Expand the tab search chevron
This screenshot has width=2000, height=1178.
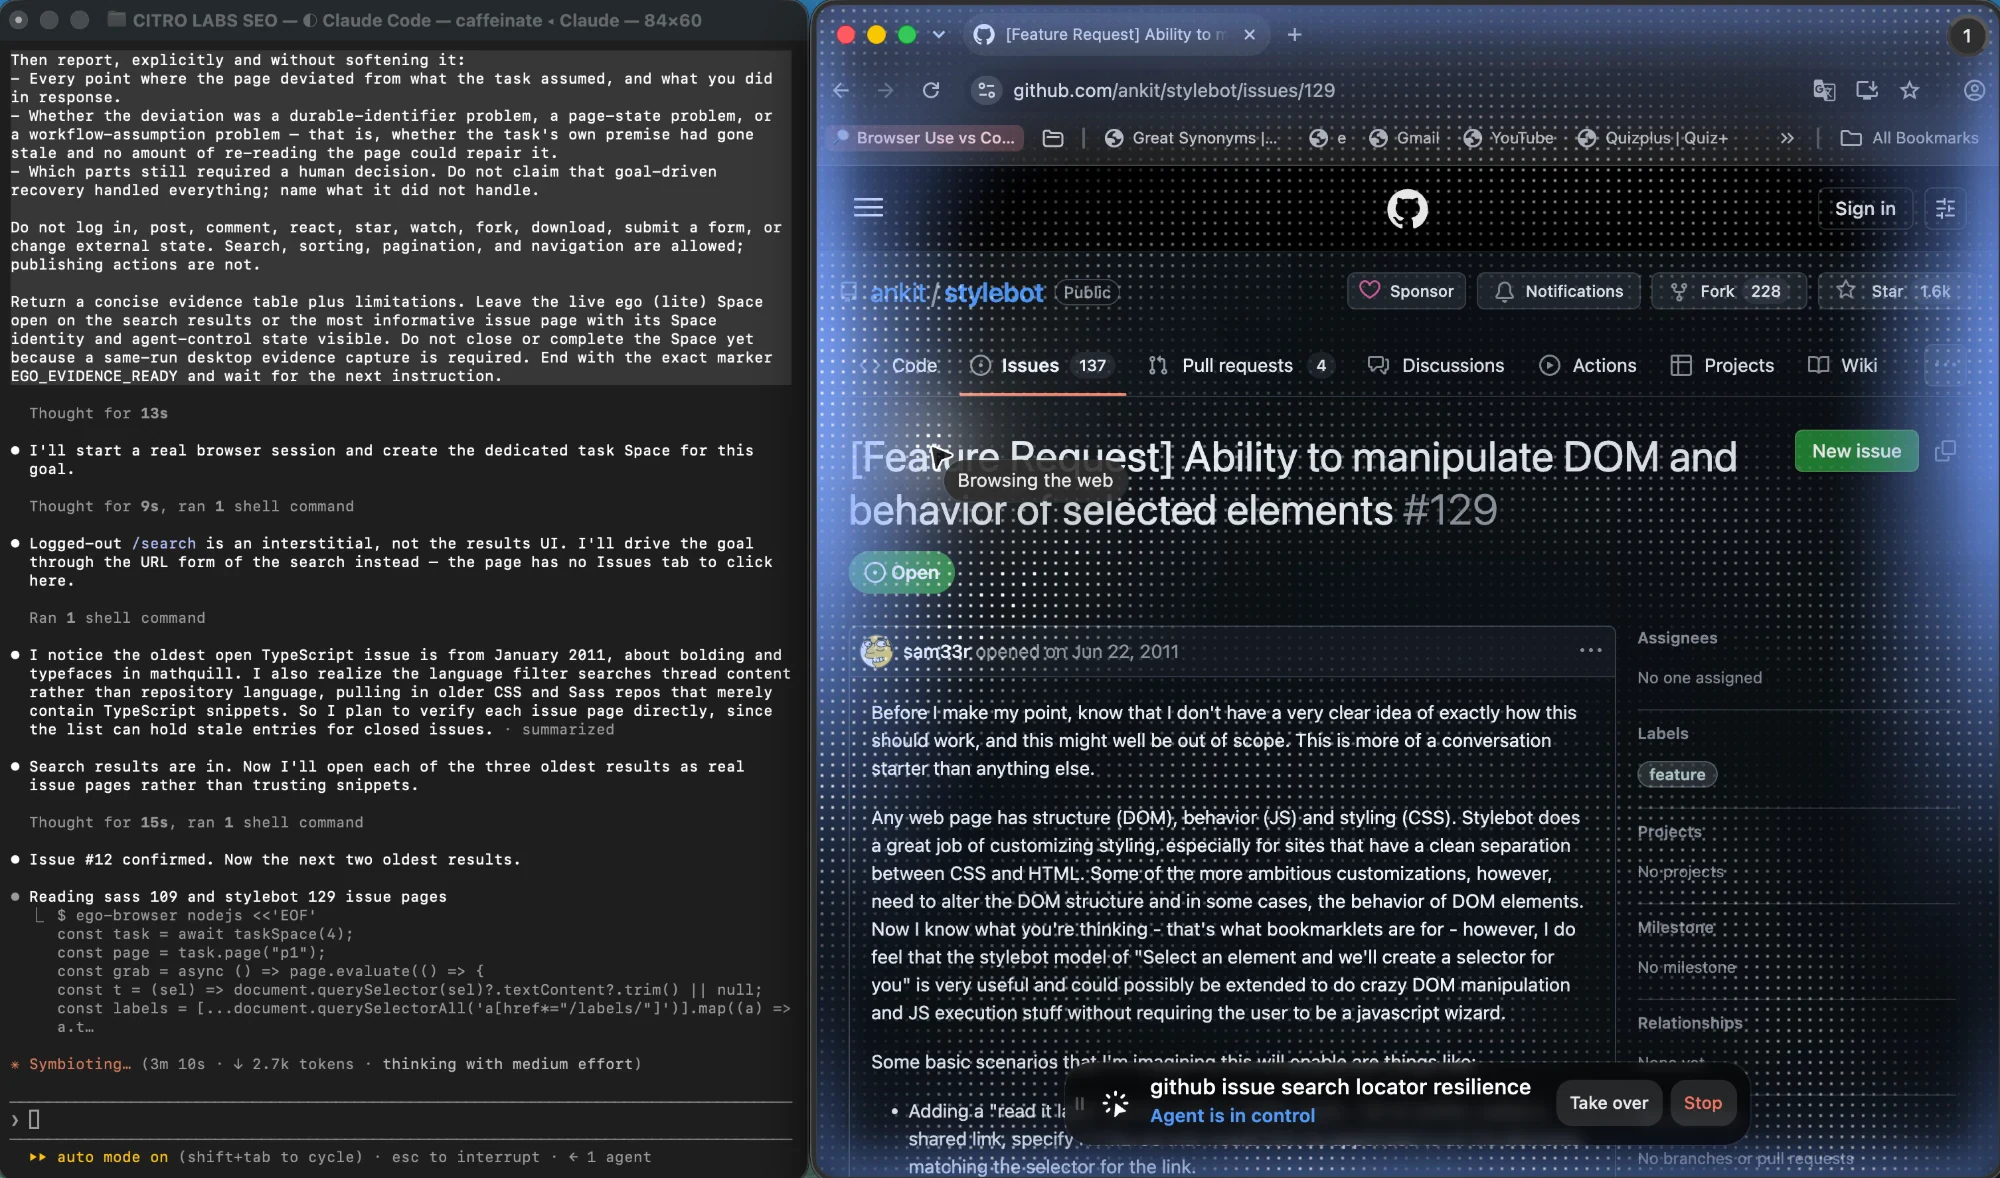click(x=939, y=34)
